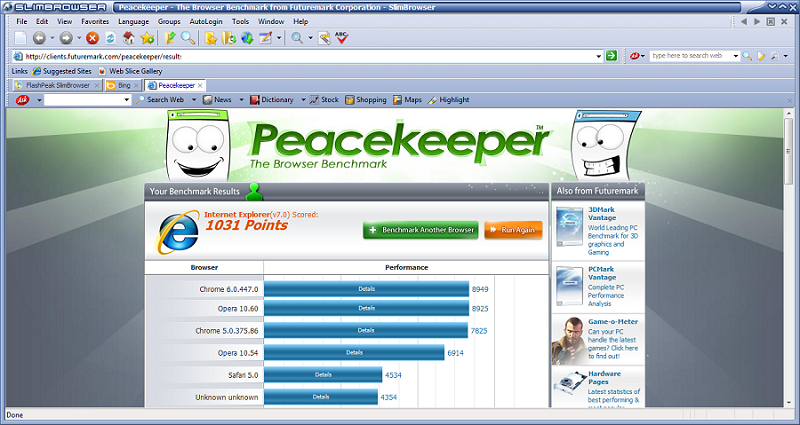Add to favorites with the star-plus icon
This screenshot has width=800, height=425.
[x=147, y=38]
